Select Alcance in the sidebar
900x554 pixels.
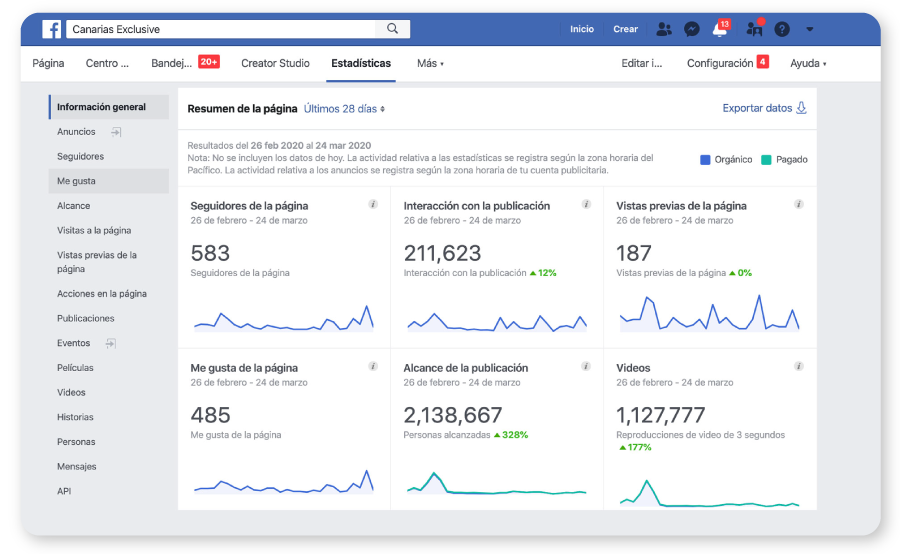pyautogui.click(x=74, y=206)
